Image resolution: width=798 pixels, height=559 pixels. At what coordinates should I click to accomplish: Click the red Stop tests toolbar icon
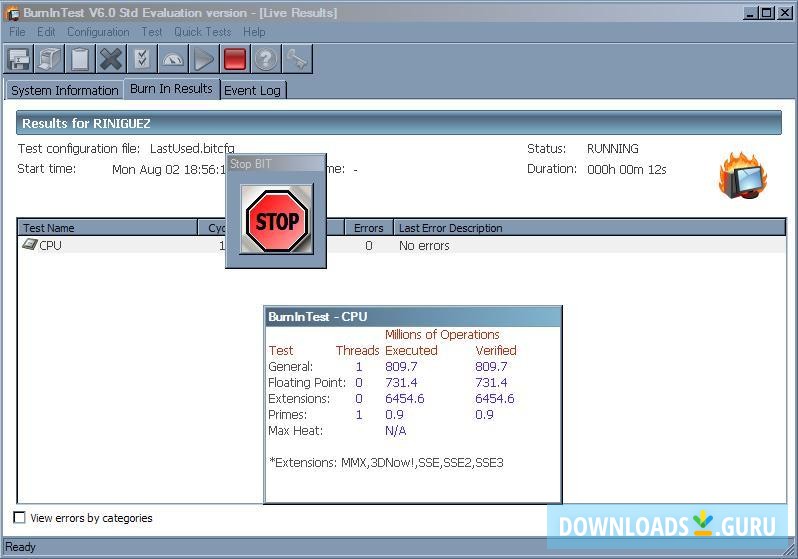point(235,59)
